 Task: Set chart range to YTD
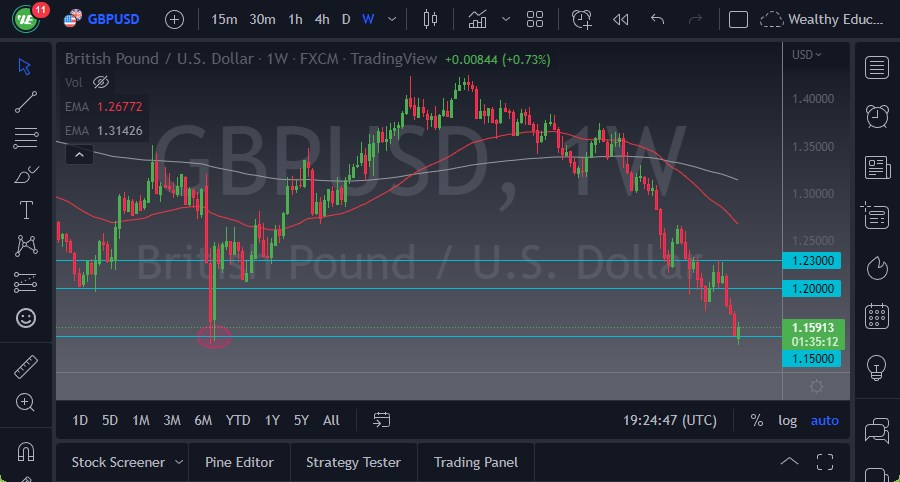pos(238,420)
